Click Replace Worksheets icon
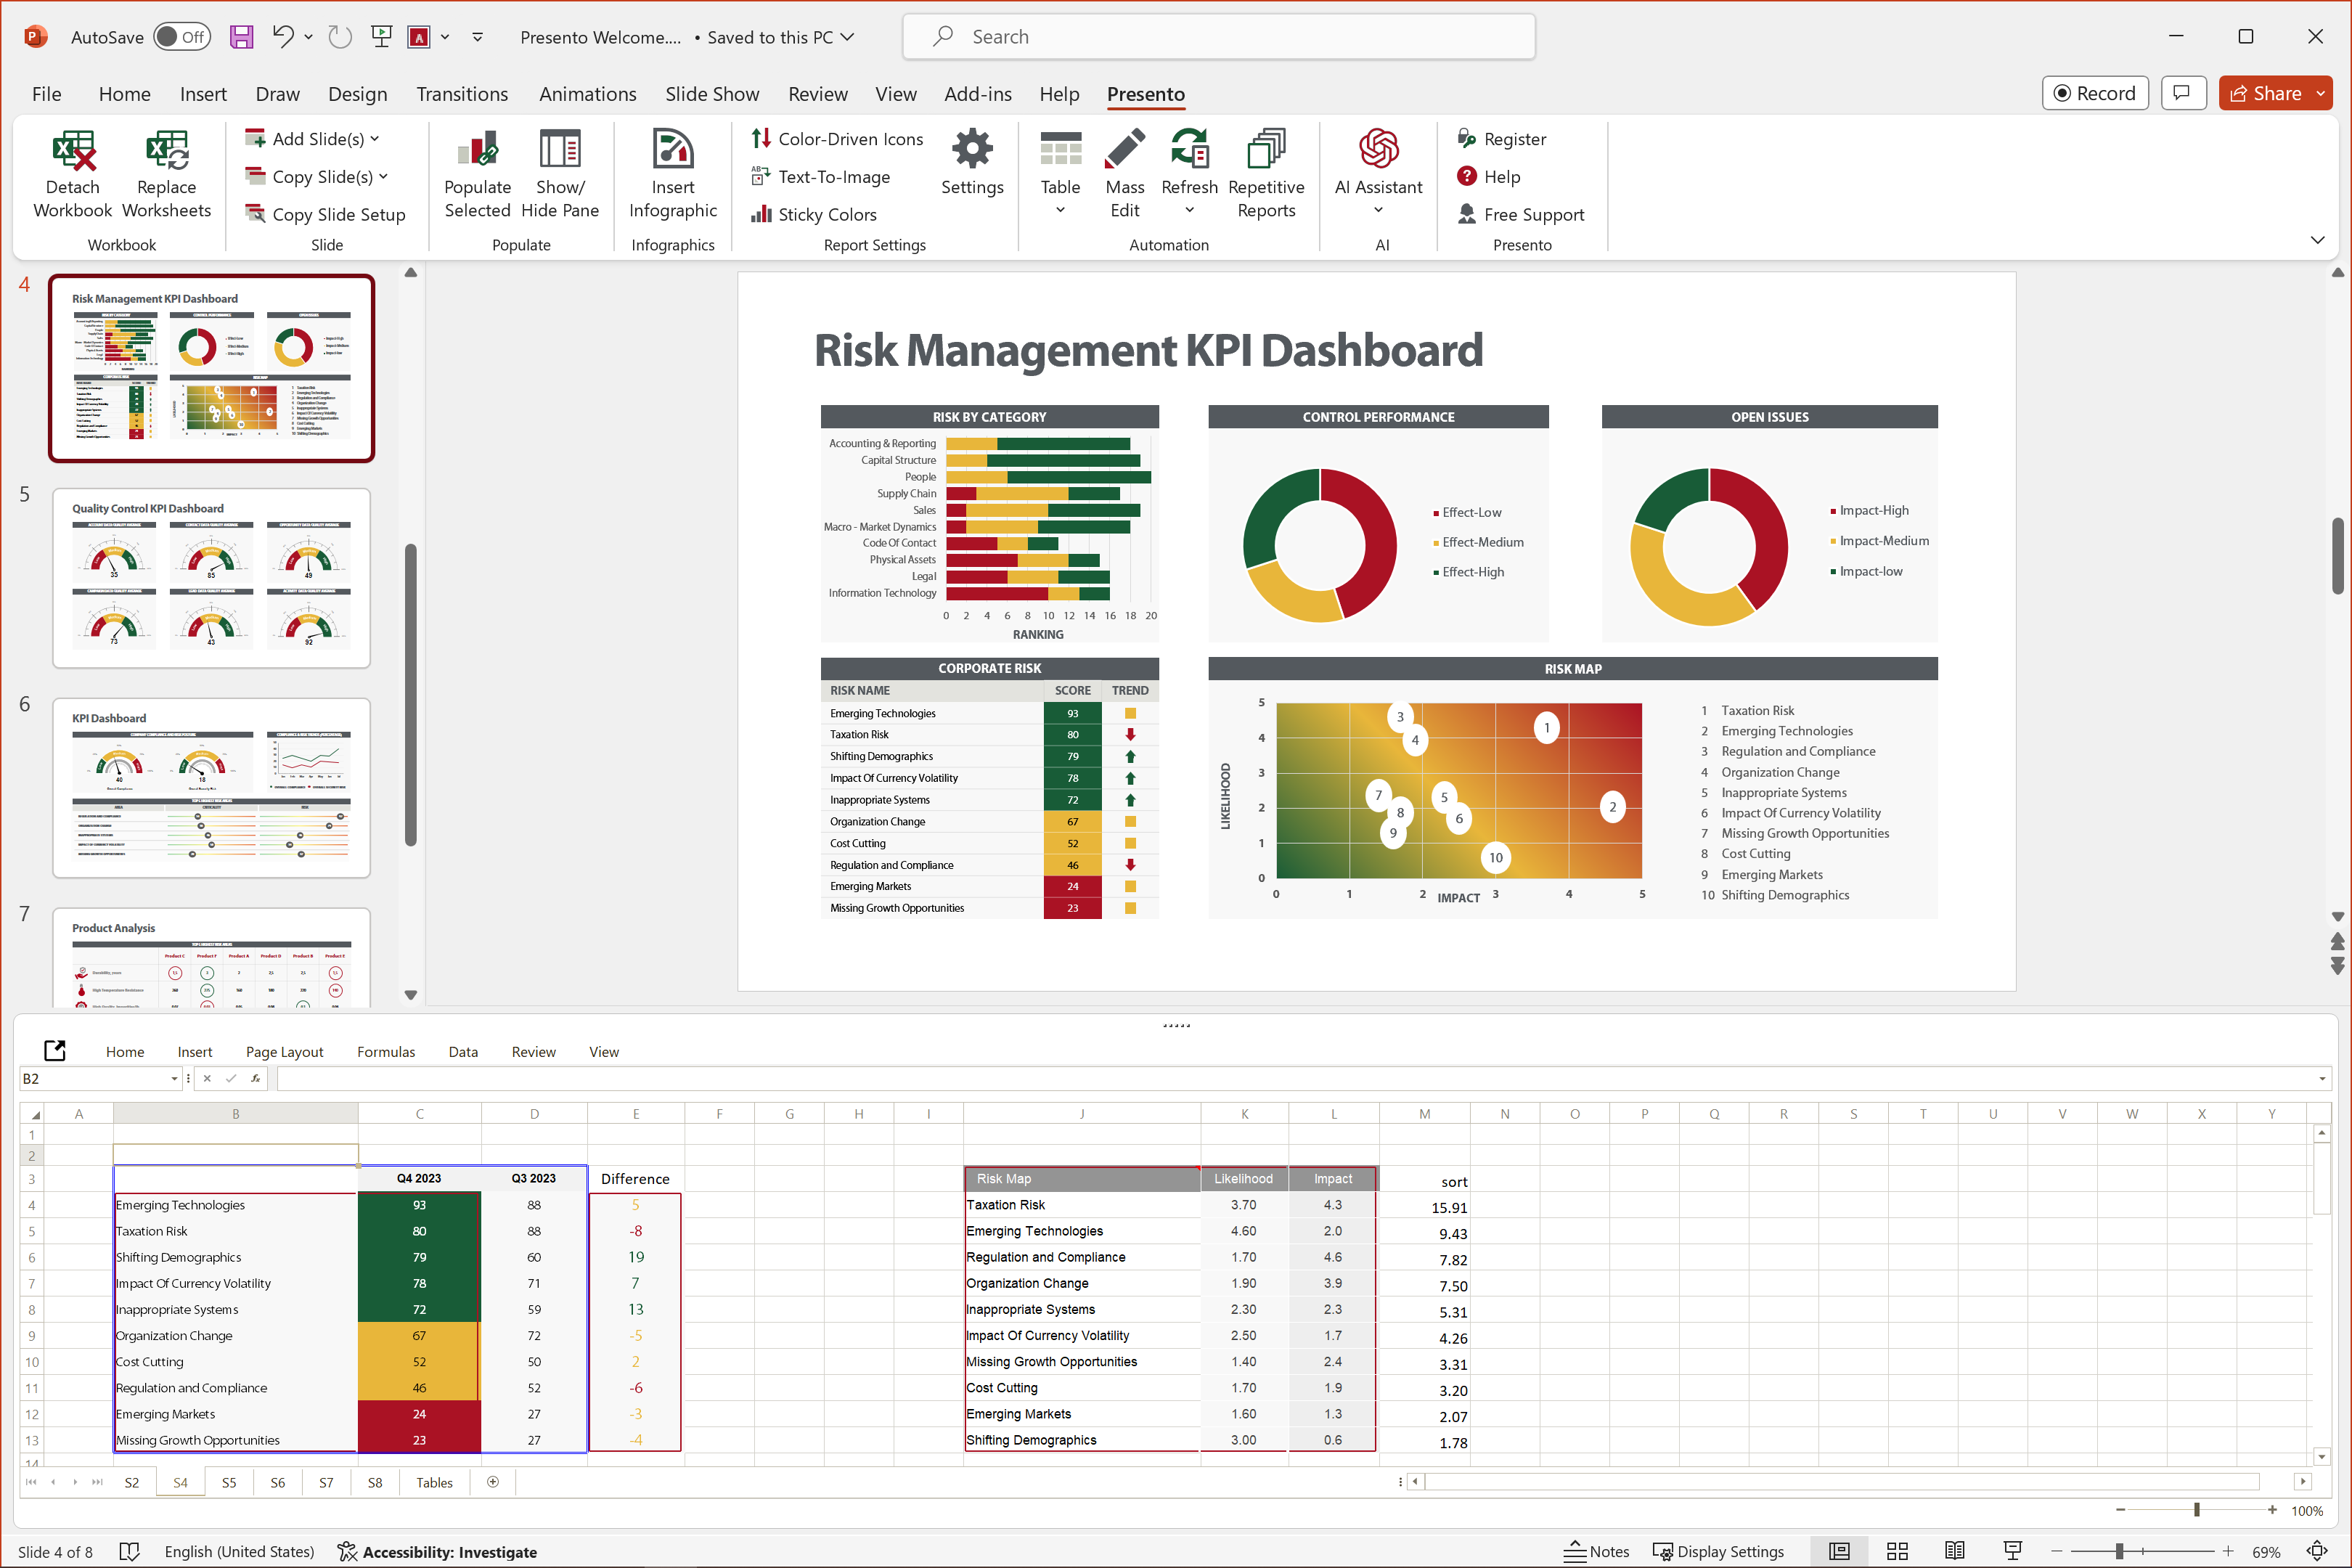Image resolution: width=2352 pixels, height=1568 pixels. pyautogui.click(x=166, y=152)
